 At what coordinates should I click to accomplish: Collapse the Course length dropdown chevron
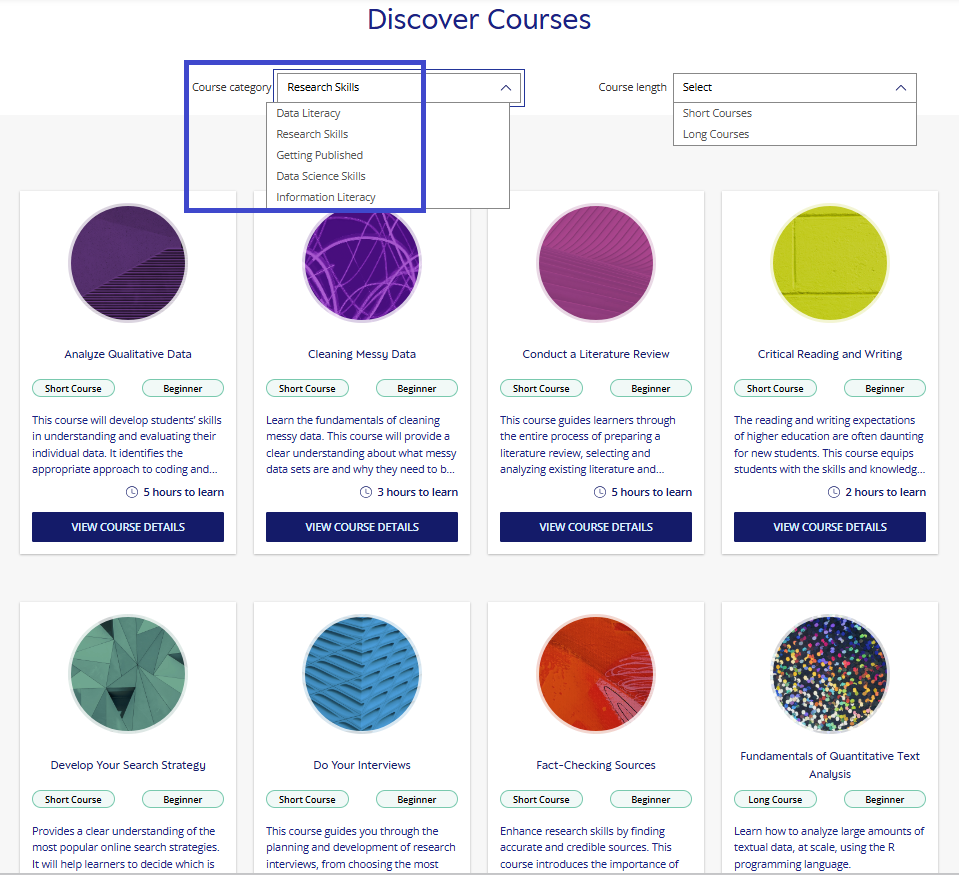(x=900, y=88)
